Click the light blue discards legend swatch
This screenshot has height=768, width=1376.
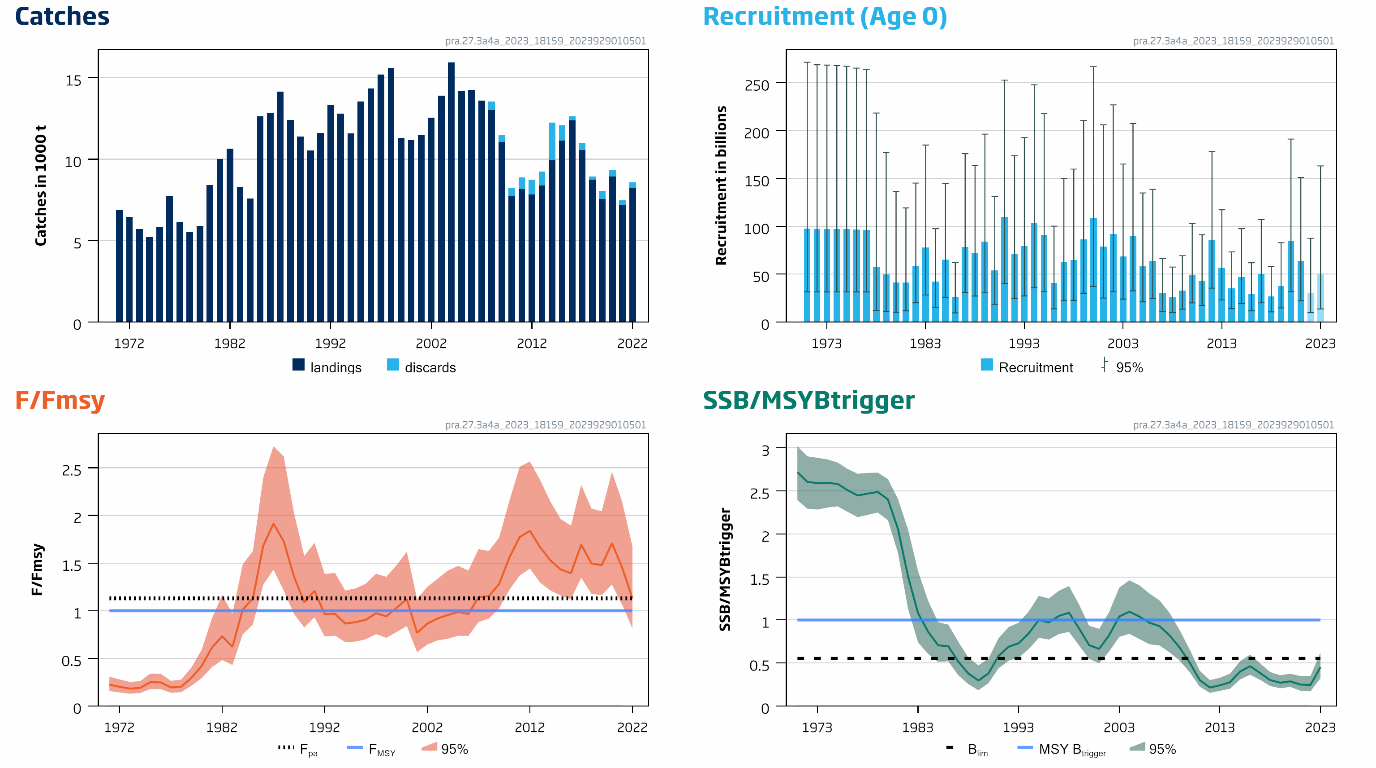click(x=393, y=366)
